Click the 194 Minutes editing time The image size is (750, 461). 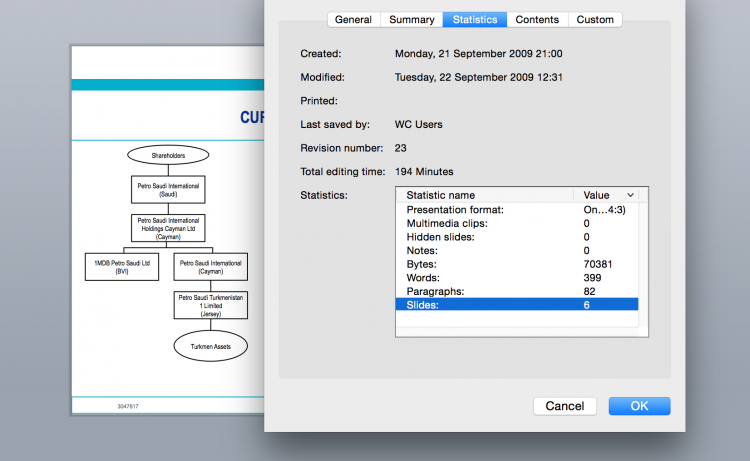point(424,172)
